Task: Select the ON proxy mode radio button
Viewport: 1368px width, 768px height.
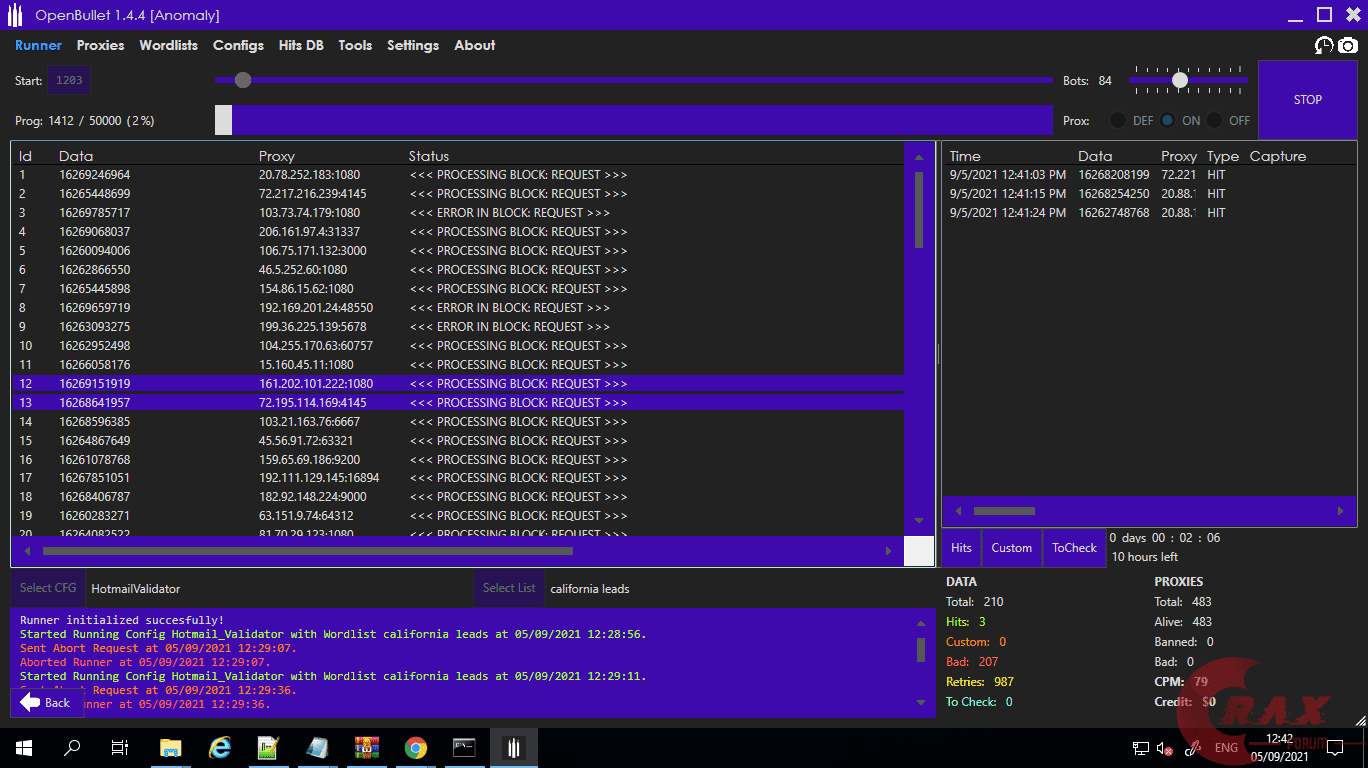Action: coord(1167,120)
